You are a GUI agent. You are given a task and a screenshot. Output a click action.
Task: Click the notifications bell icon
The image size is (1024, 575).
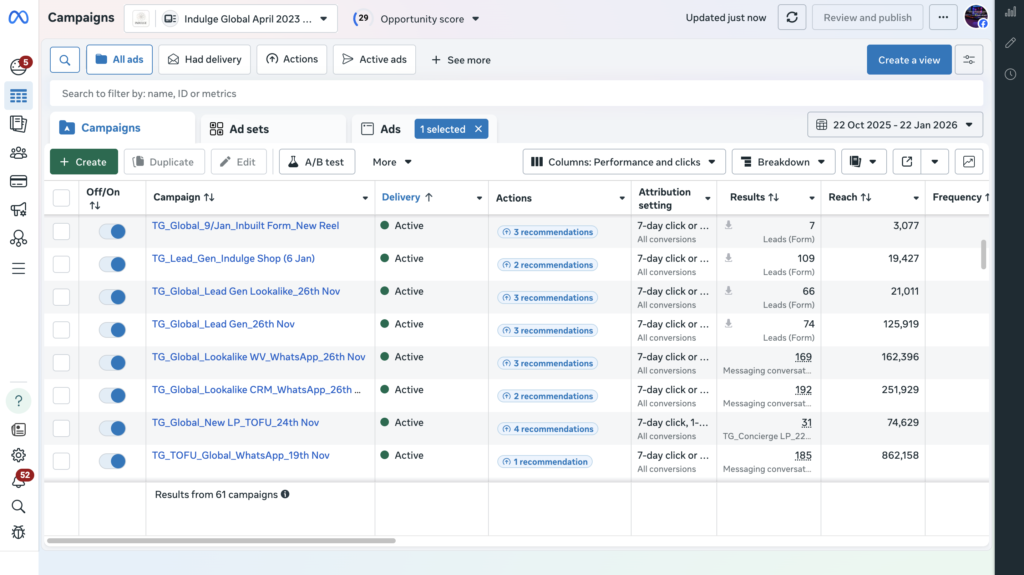click(x=18, y=481)
